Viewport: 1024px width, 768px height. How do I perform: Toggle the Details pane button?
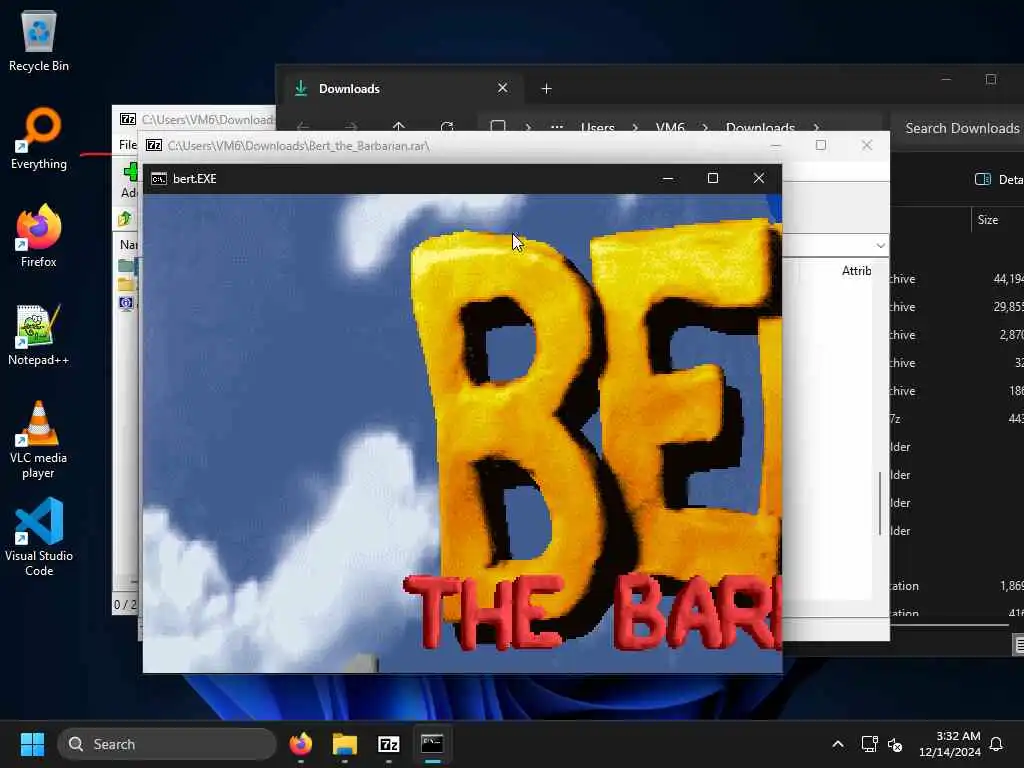998,179
